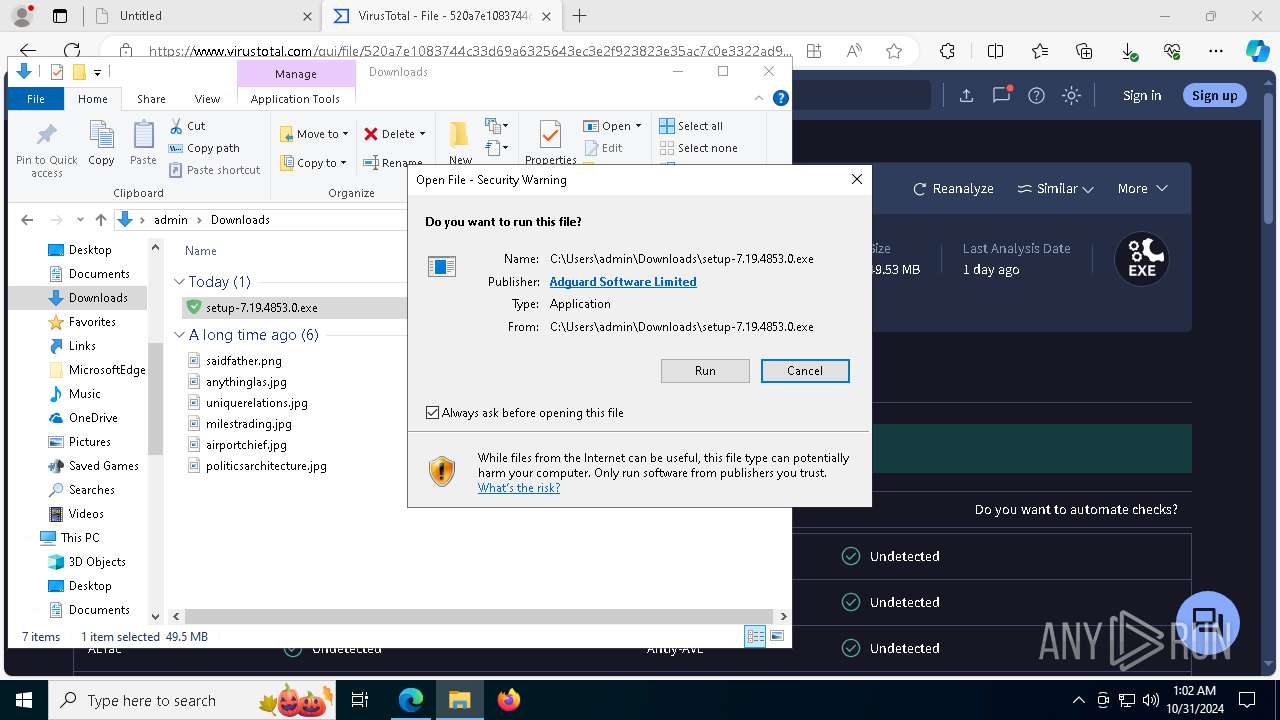This screenshot has width=1280, height=720.
Task: Open Adguard Software Limited publisher link
Action: point(623,282)
